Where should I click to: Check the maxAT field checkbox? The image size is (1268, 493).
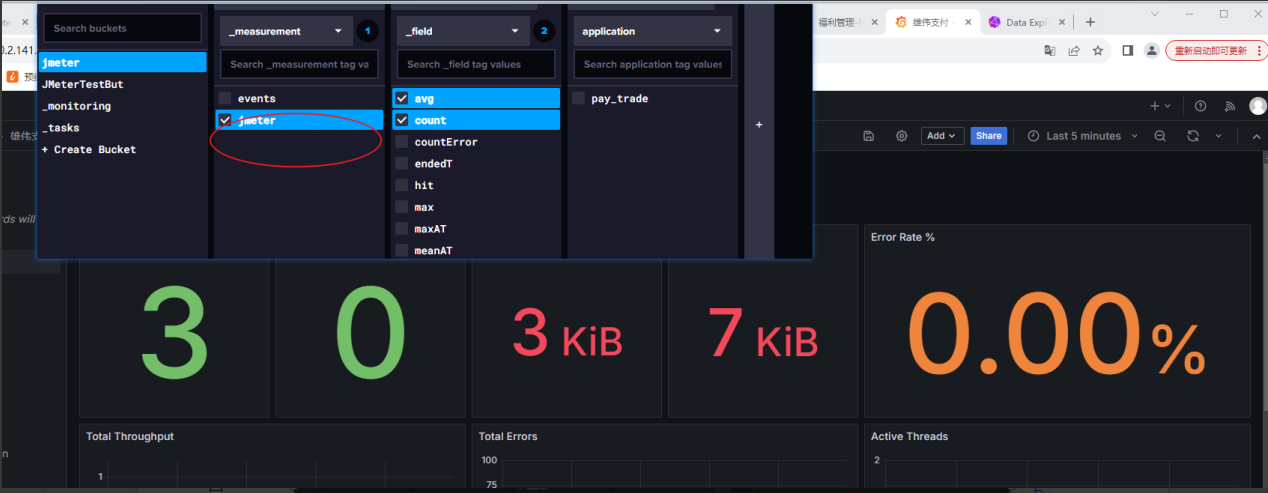tap(401, 229)
